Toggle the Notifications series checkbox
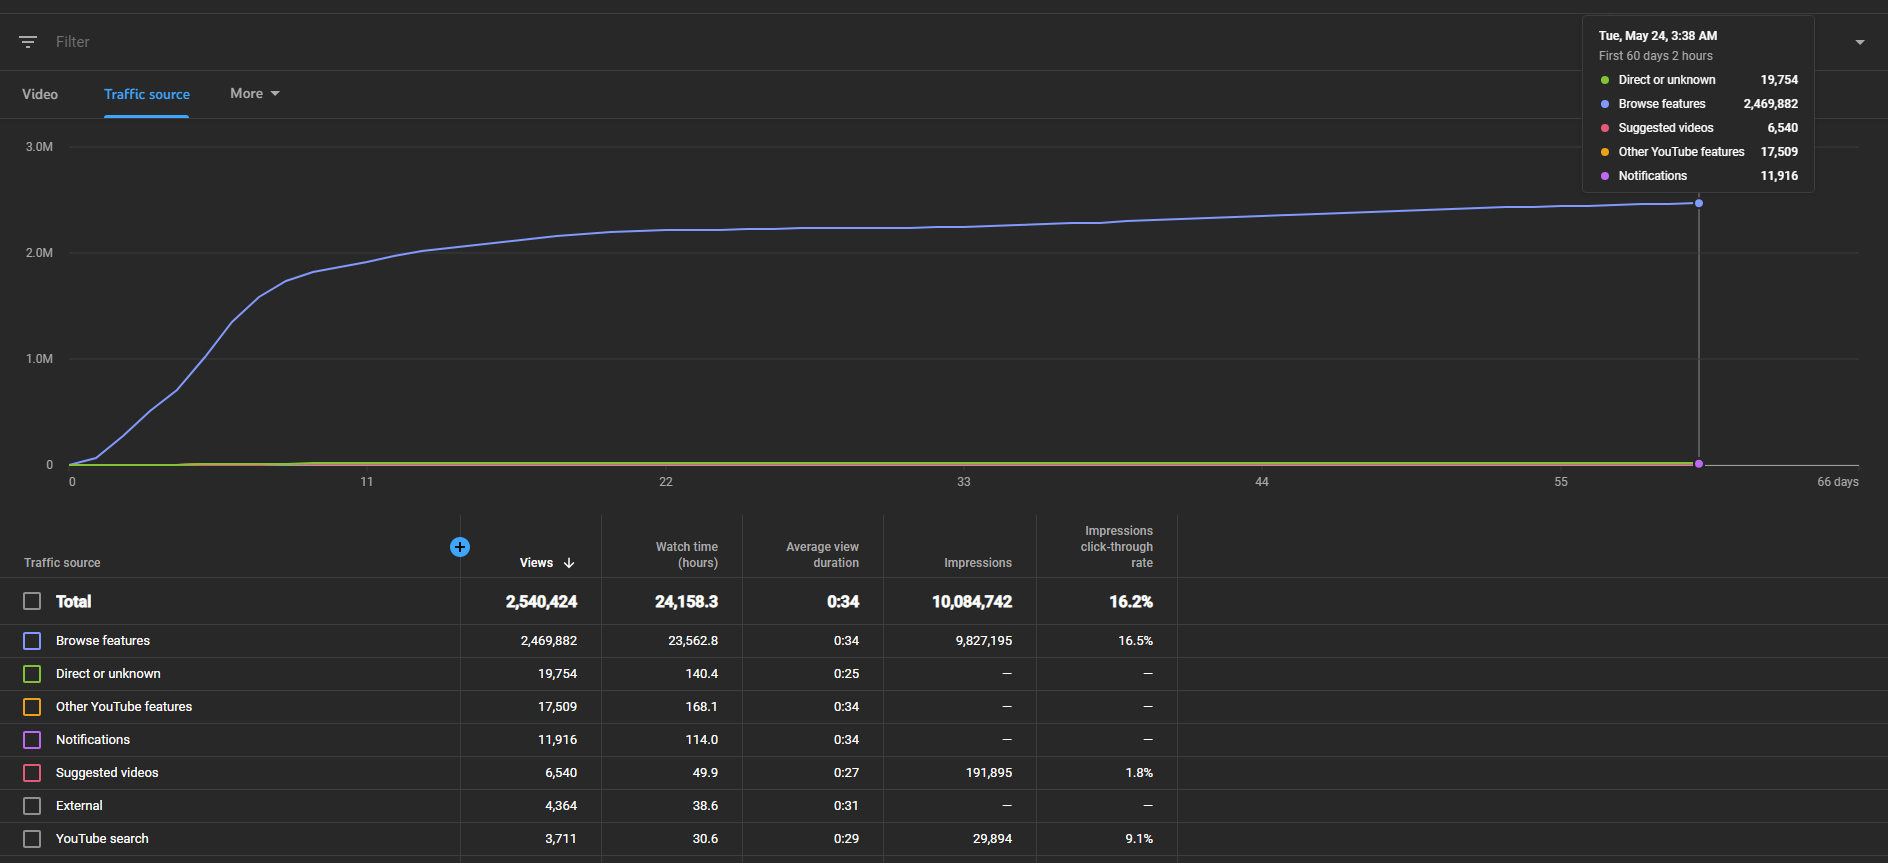Viewport: 1888px width, 863px height. click(x=32, y=740)
